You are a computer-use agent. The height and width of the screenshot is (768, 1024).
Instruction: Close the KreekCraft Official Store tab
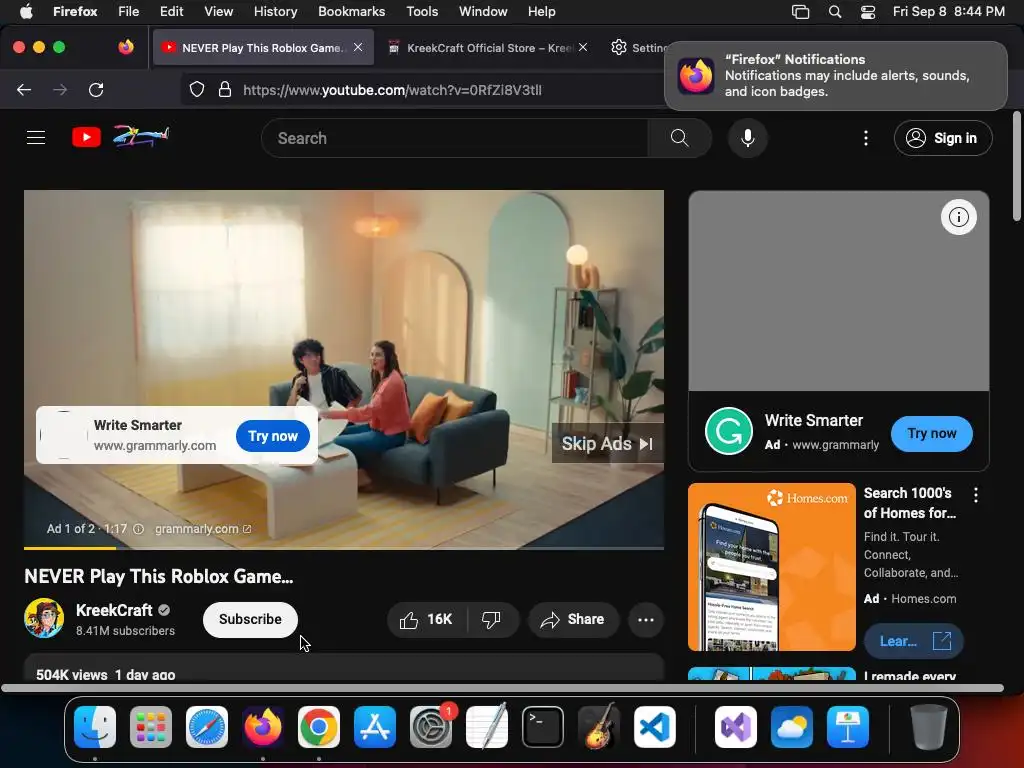[x=583, y=47]
